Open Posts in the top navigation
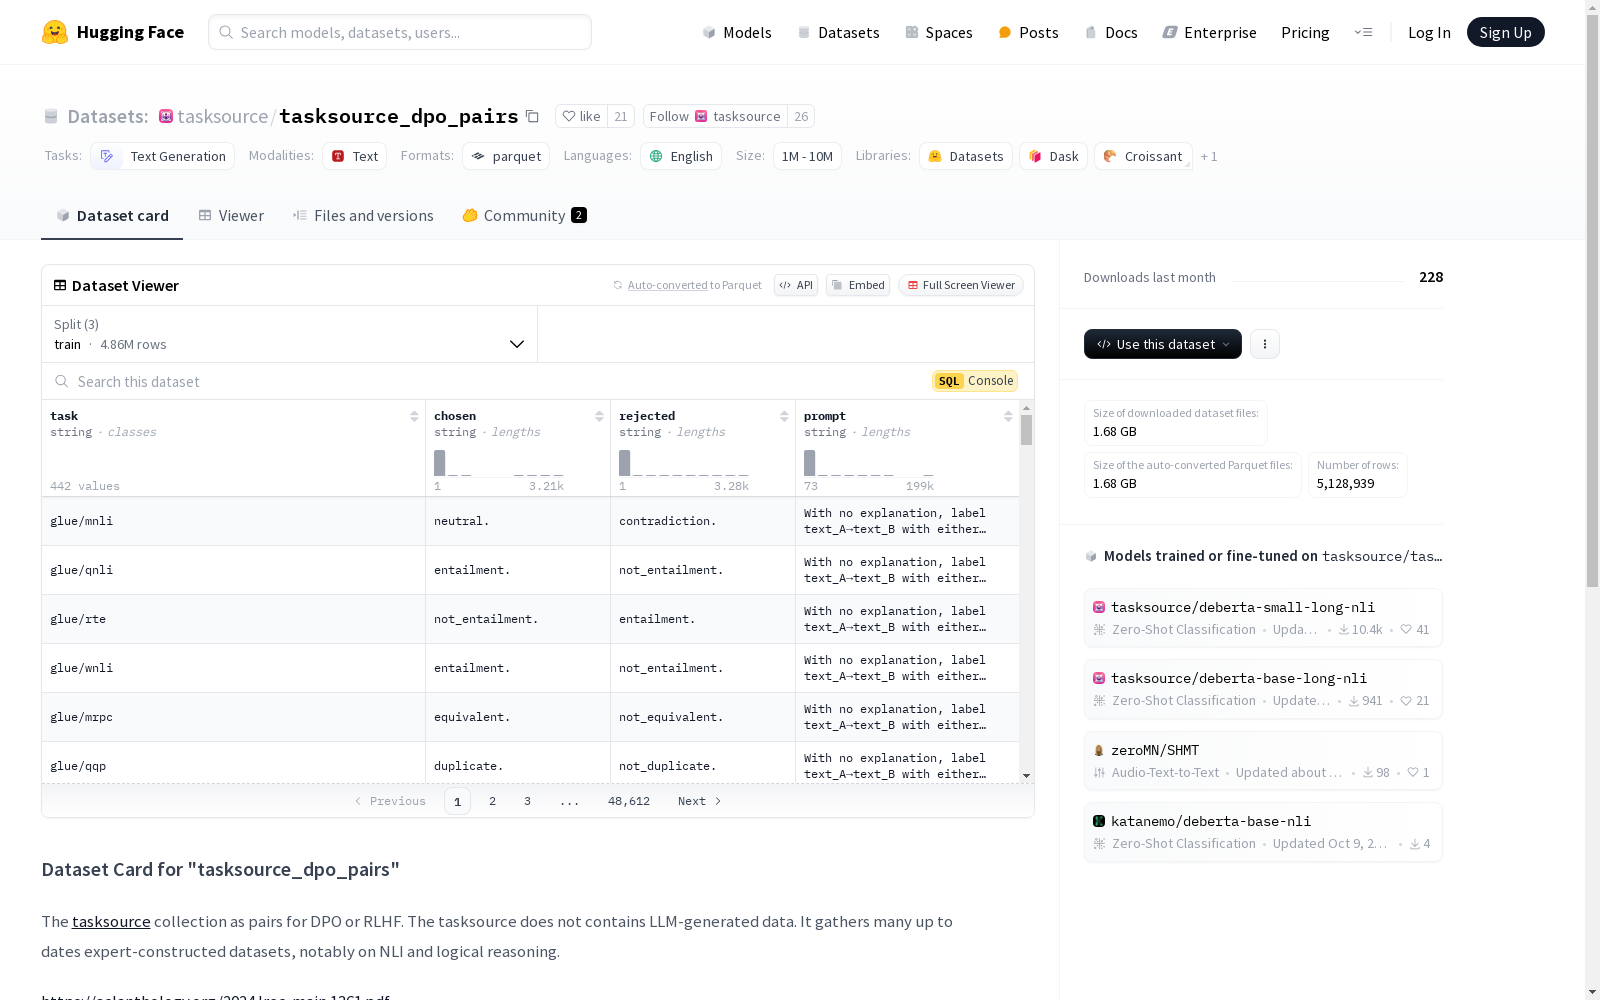This screenshot has width=1600, height=1000. pos(1028,32)
